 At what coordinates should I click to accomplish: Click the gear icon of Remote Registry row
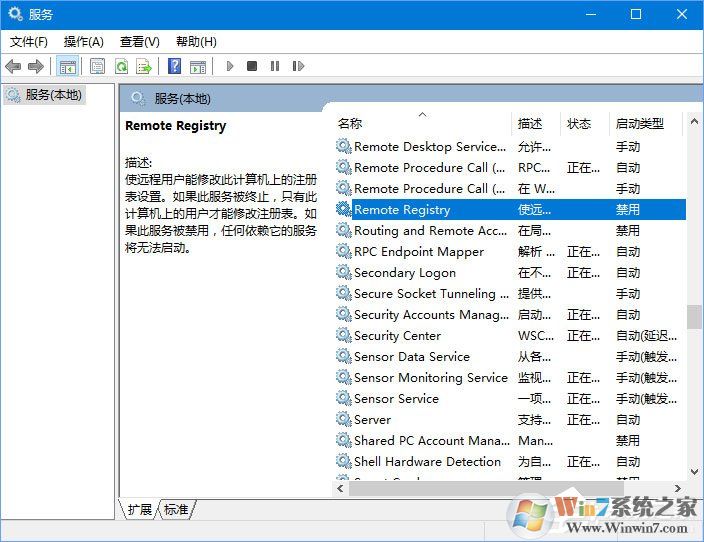coord(343,209)
